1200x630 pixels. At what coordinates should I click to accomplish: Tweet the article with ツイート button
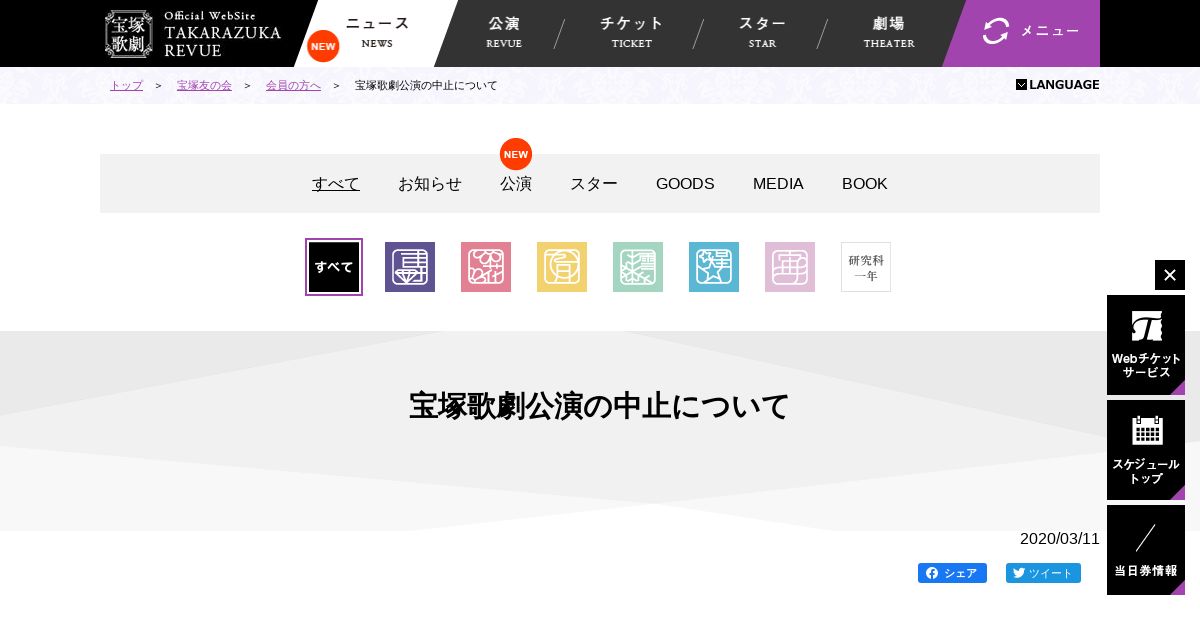point(1043,573)
